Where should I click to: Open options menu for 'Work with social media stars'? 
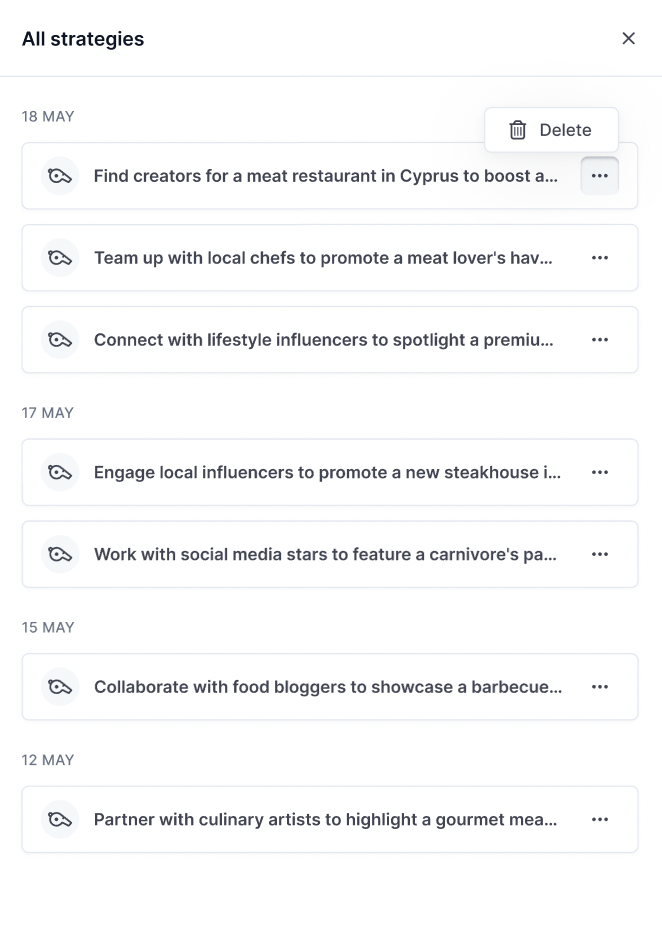tap(600, 554)
